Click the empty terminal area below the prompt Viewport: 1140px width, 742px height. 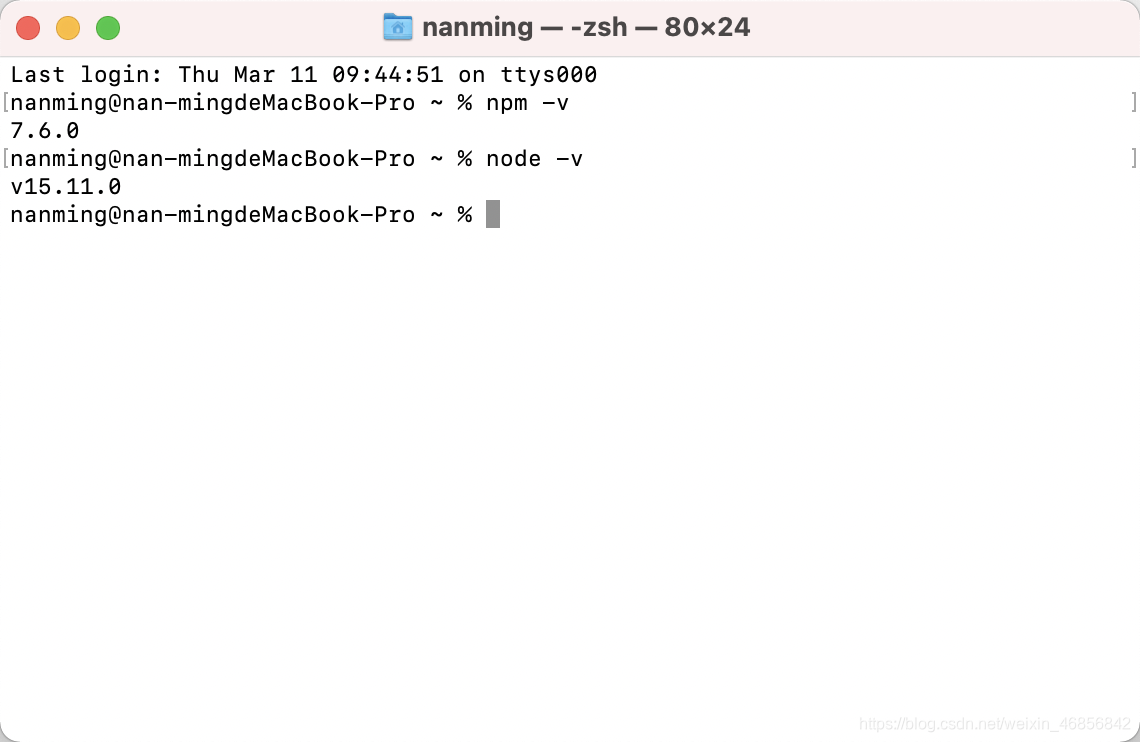(570, 472)
